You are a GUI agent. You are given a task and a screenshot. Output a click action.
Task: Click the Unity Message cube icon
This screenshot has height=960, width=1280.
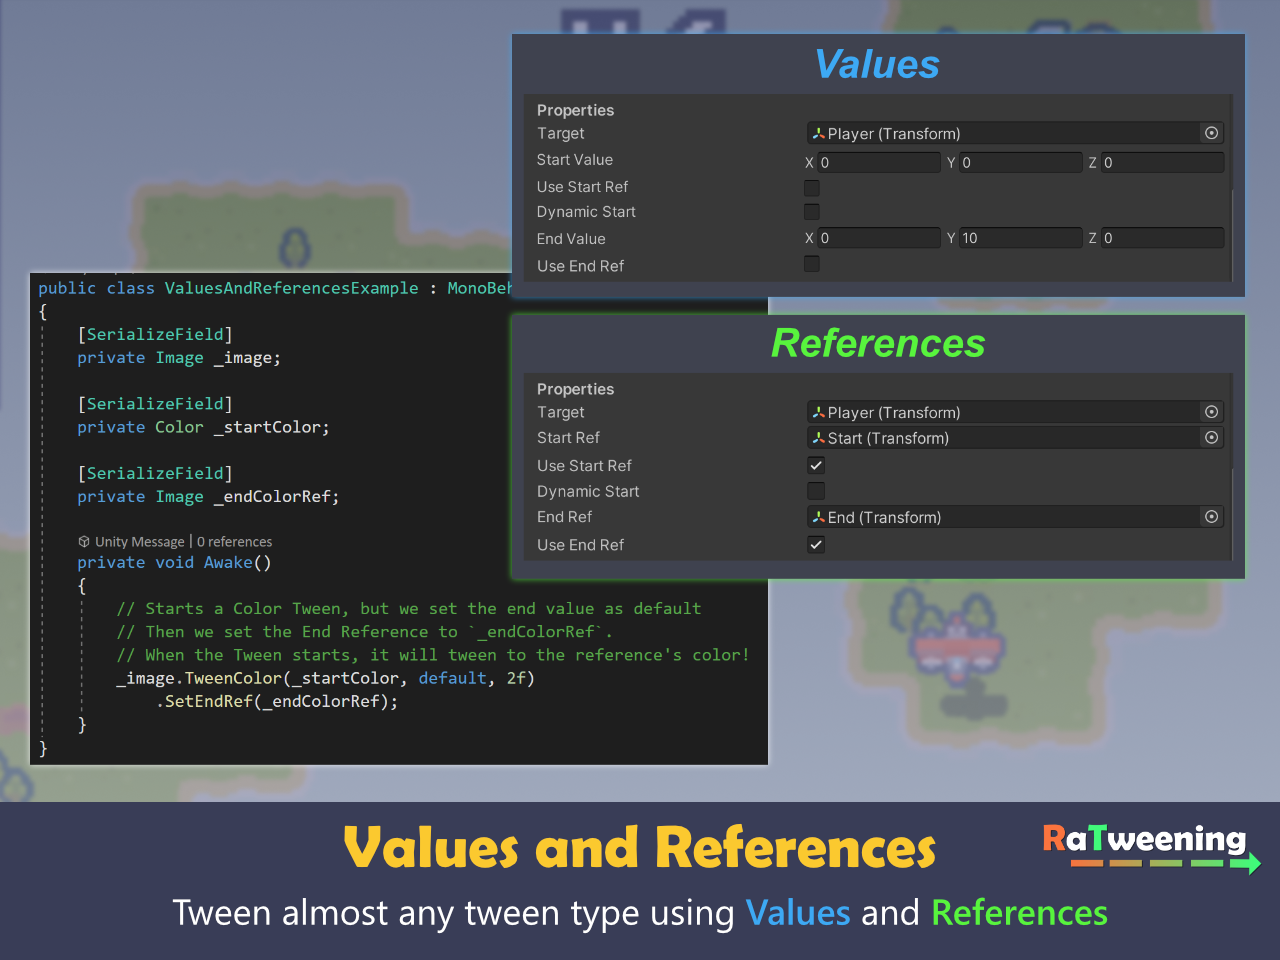point(84,542)
